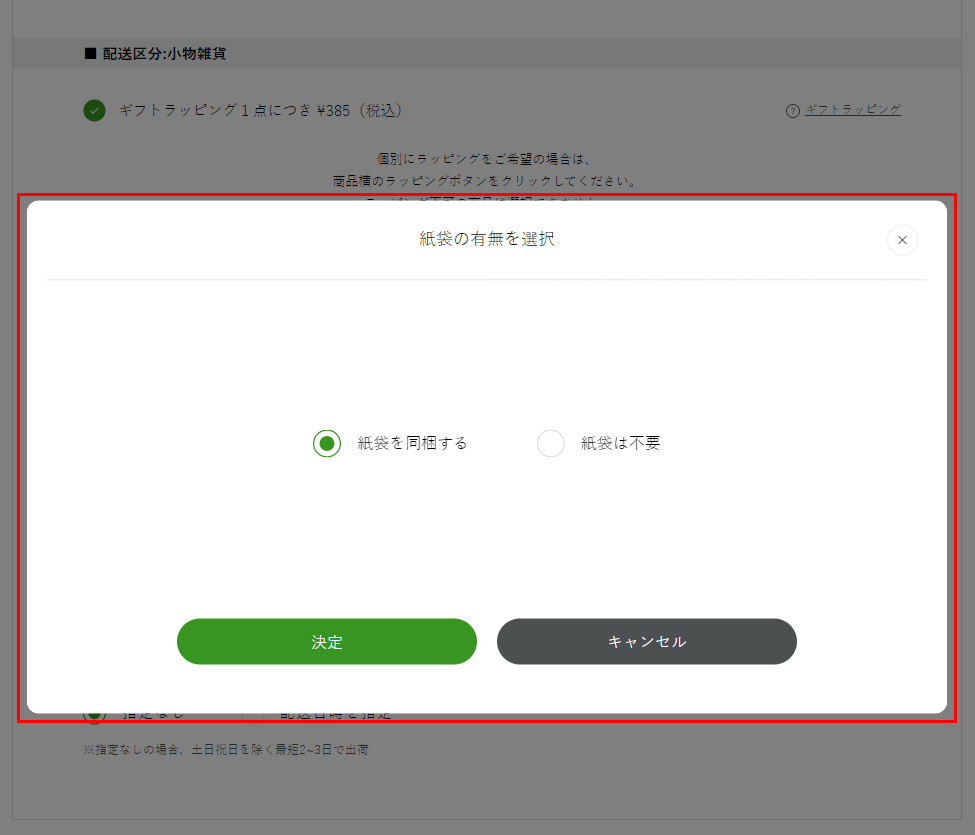The height and width of the screenshot is (835, 975).
Task: Click the 紙袋の有無を選択 dialog title
Action: point(487,239)
